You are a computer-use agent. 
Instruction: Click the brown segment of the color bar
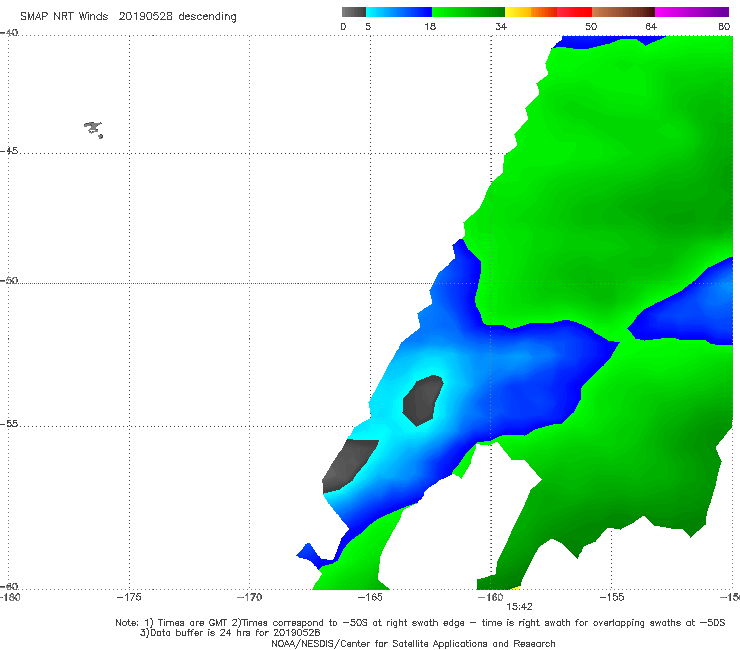click(x=623, y=12)
